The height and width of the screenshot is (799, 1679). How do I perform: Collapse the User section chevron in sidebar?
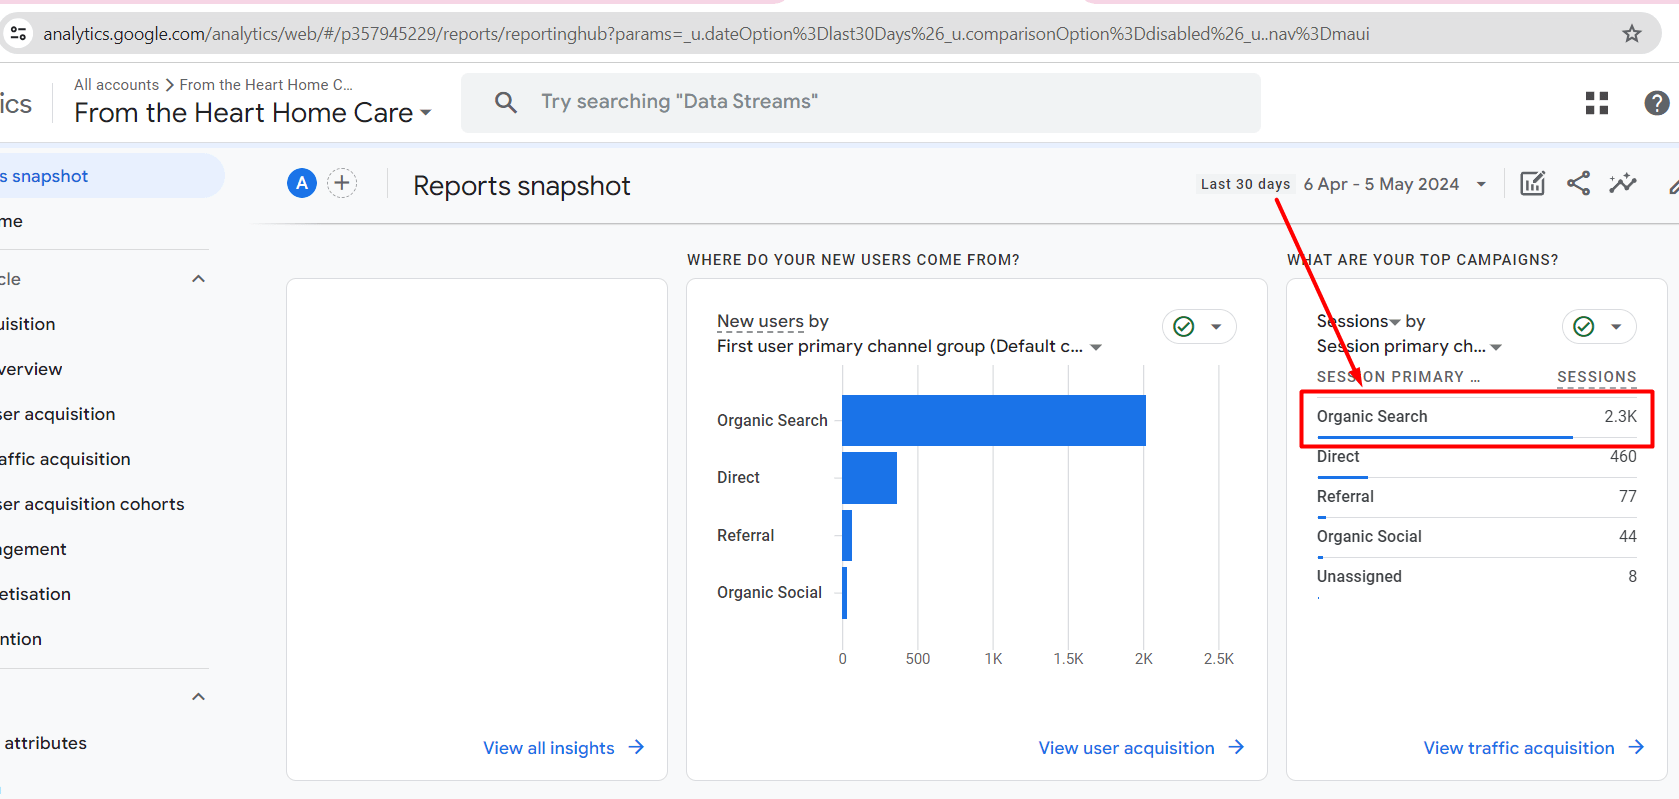point(198,697)
